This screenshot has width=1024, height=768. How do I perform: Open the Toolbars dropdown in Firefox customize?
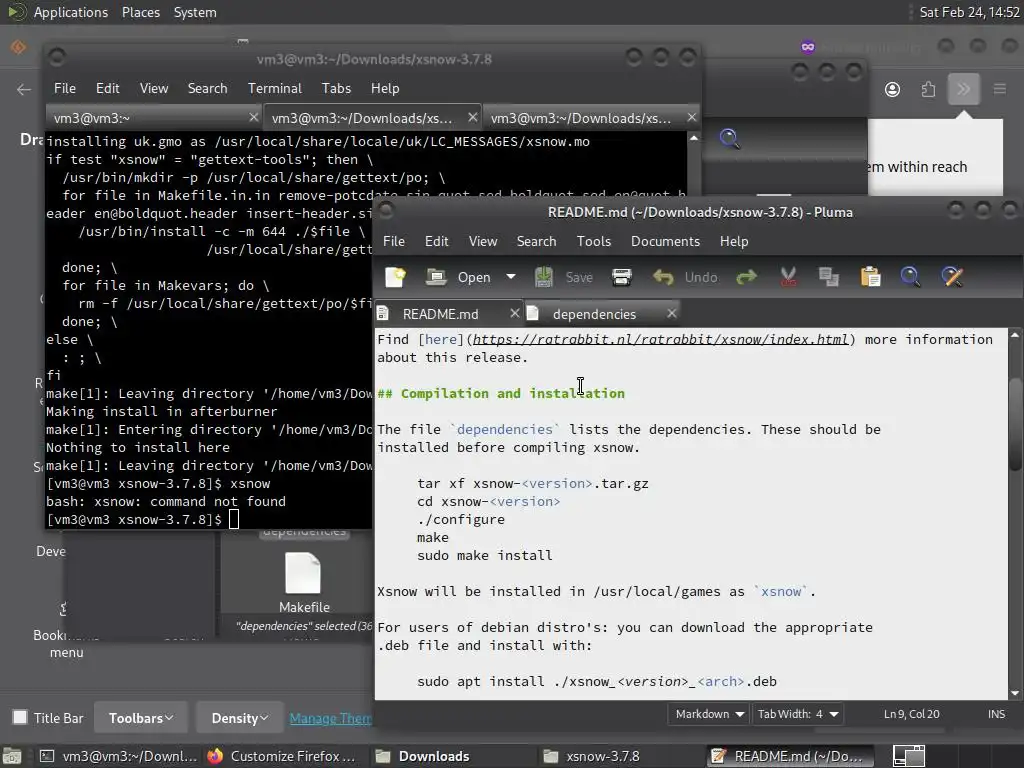pyautogui.click(x=141, y=718)
